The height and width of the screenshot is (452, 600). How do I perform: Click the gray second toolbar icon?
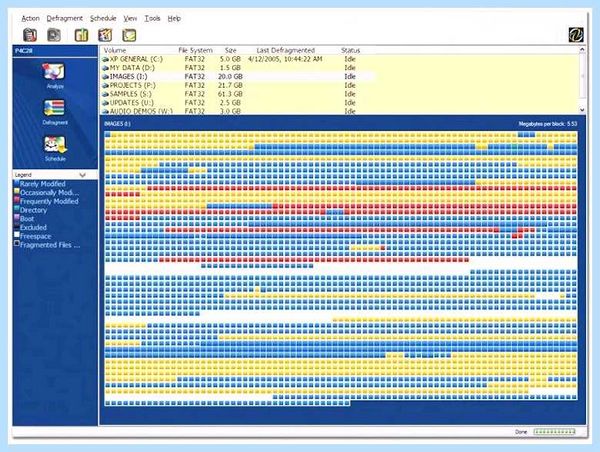pyautogui.click(x=54, y=35)
